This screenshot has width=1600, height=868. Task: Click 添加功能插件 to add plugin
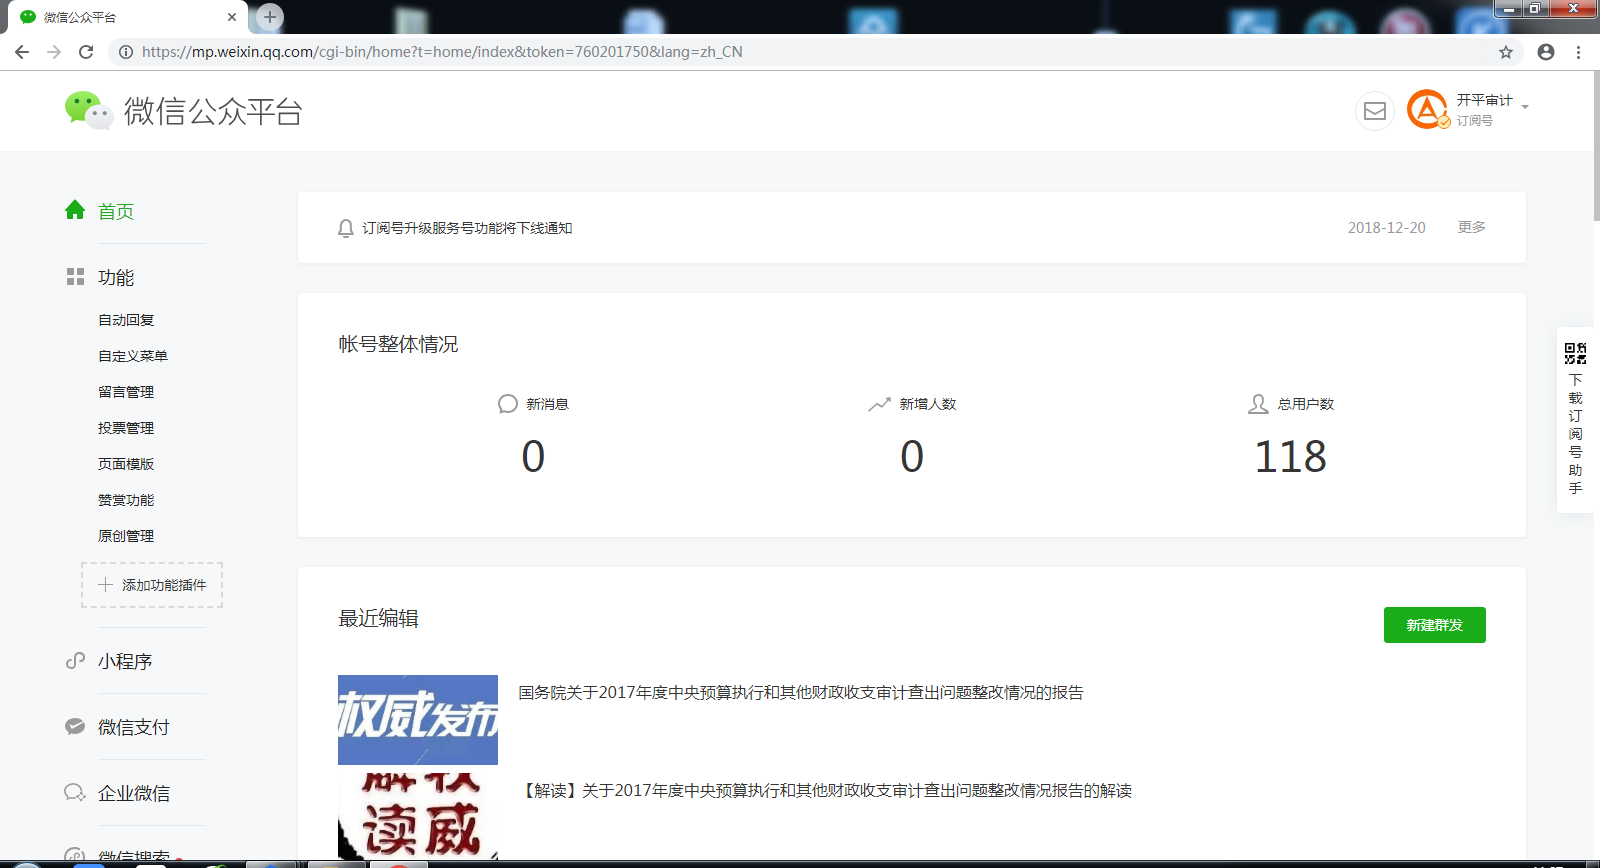pos(152,585)
